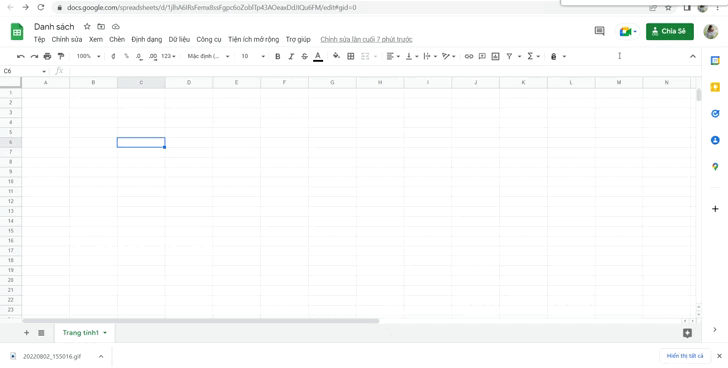Toggle italic formatting
728x368 pixels.
tap(291, 56)
